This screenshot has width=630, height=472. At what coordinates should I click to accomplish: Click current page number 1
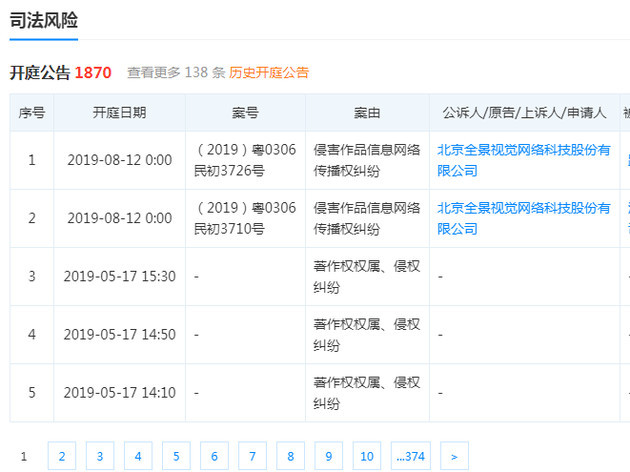coord(24,456)
